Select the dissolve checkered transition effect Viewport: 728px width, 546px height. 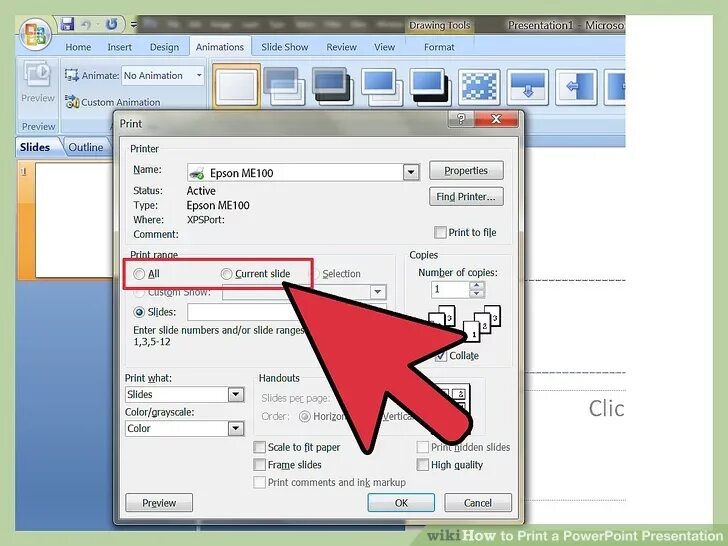(x=479, y=87)
